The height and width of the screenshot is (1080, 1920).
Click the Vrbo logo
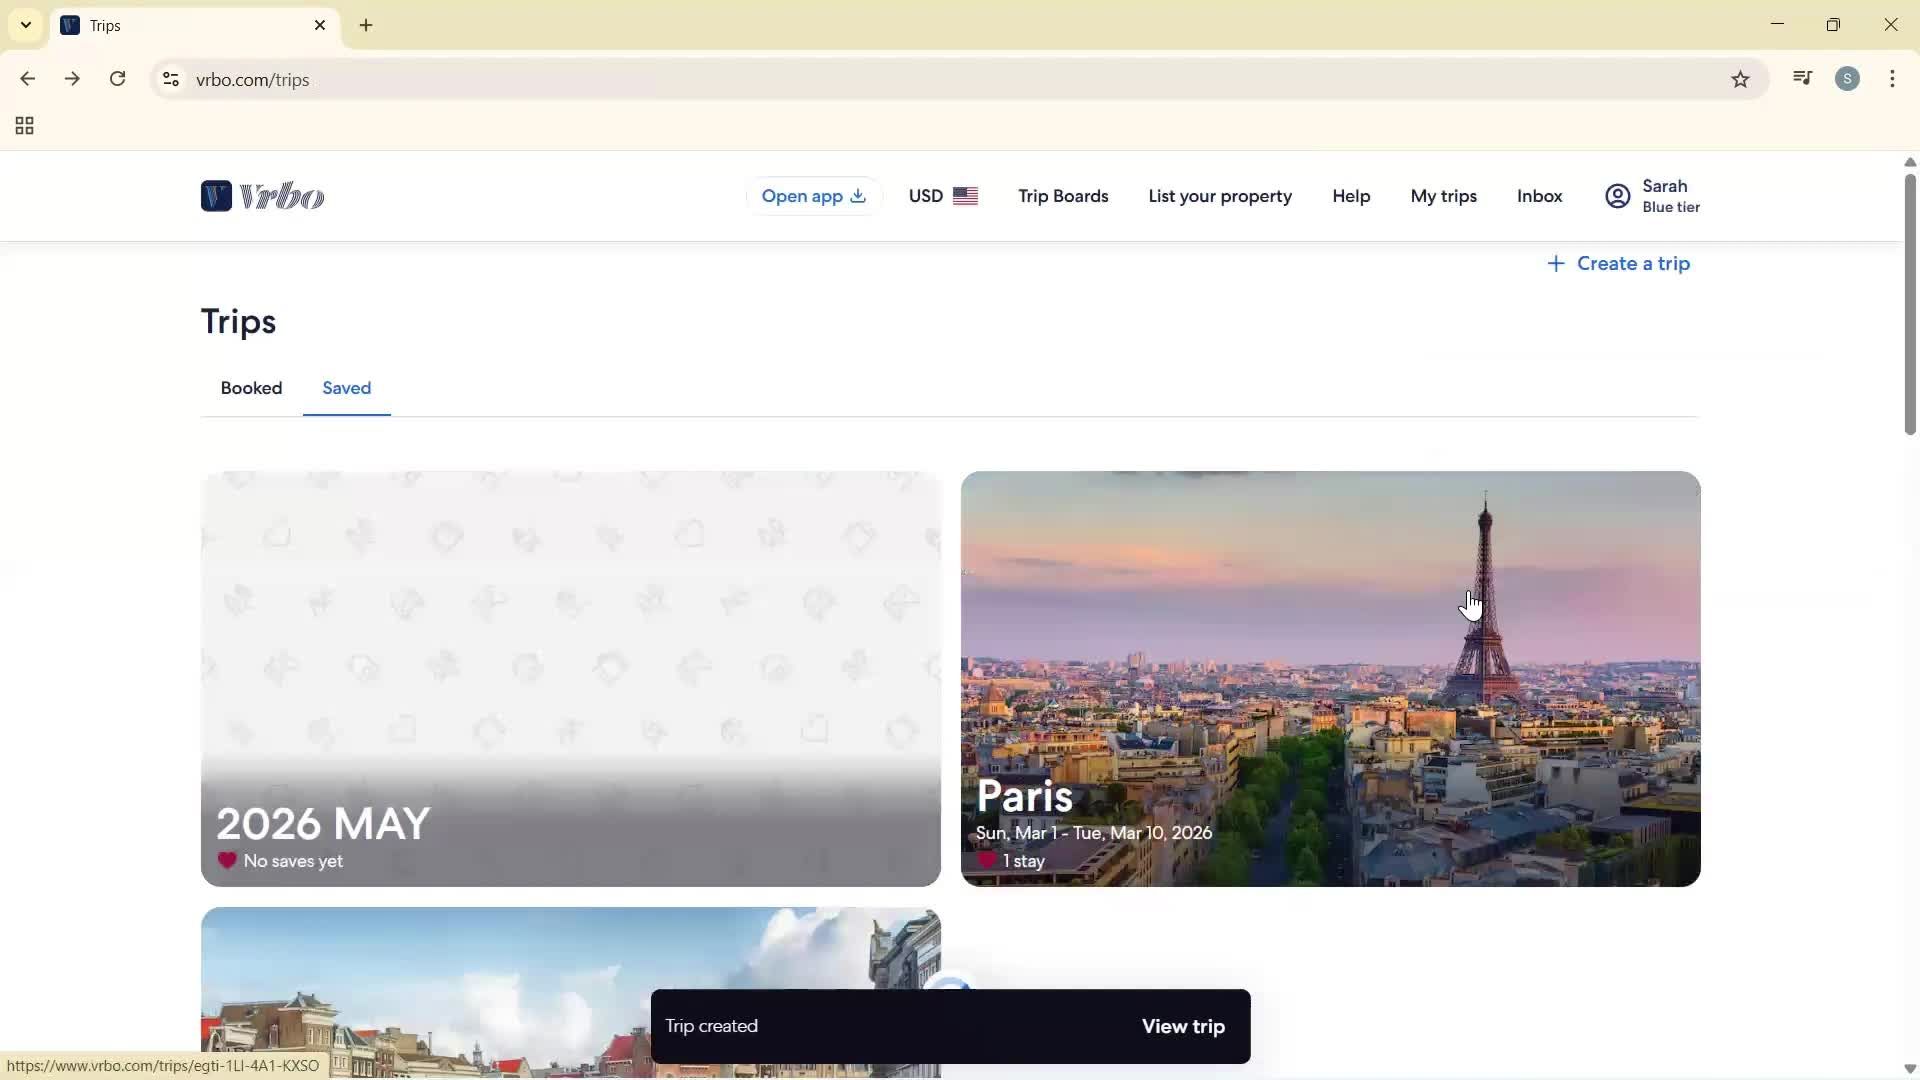[262, 195]
